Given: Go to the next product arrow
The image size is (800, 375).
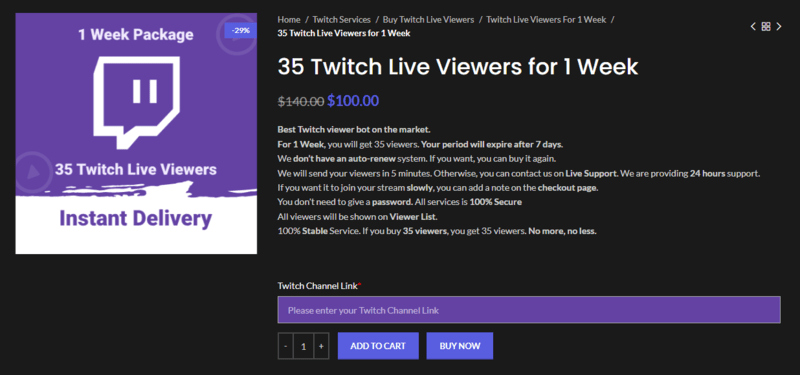Looking at the screenshot, I should [779, 27].
